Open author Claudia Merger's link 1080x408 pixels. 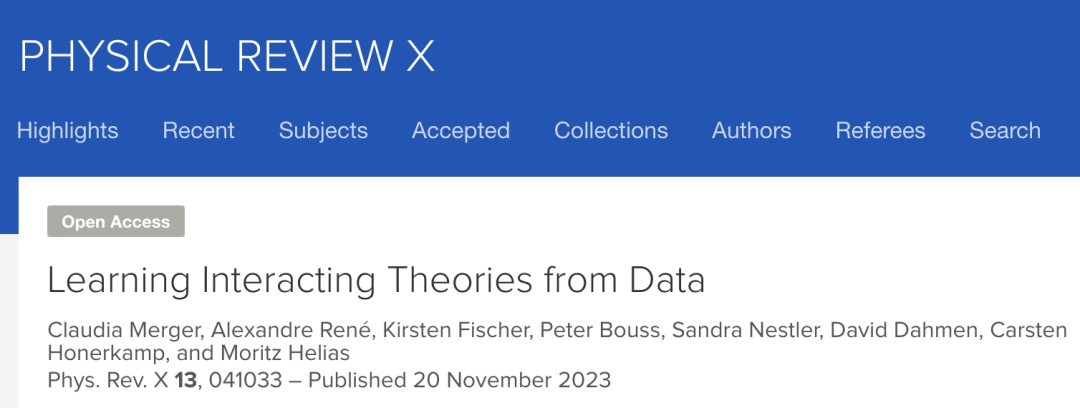pyautogui.click(x=125, y=330)
